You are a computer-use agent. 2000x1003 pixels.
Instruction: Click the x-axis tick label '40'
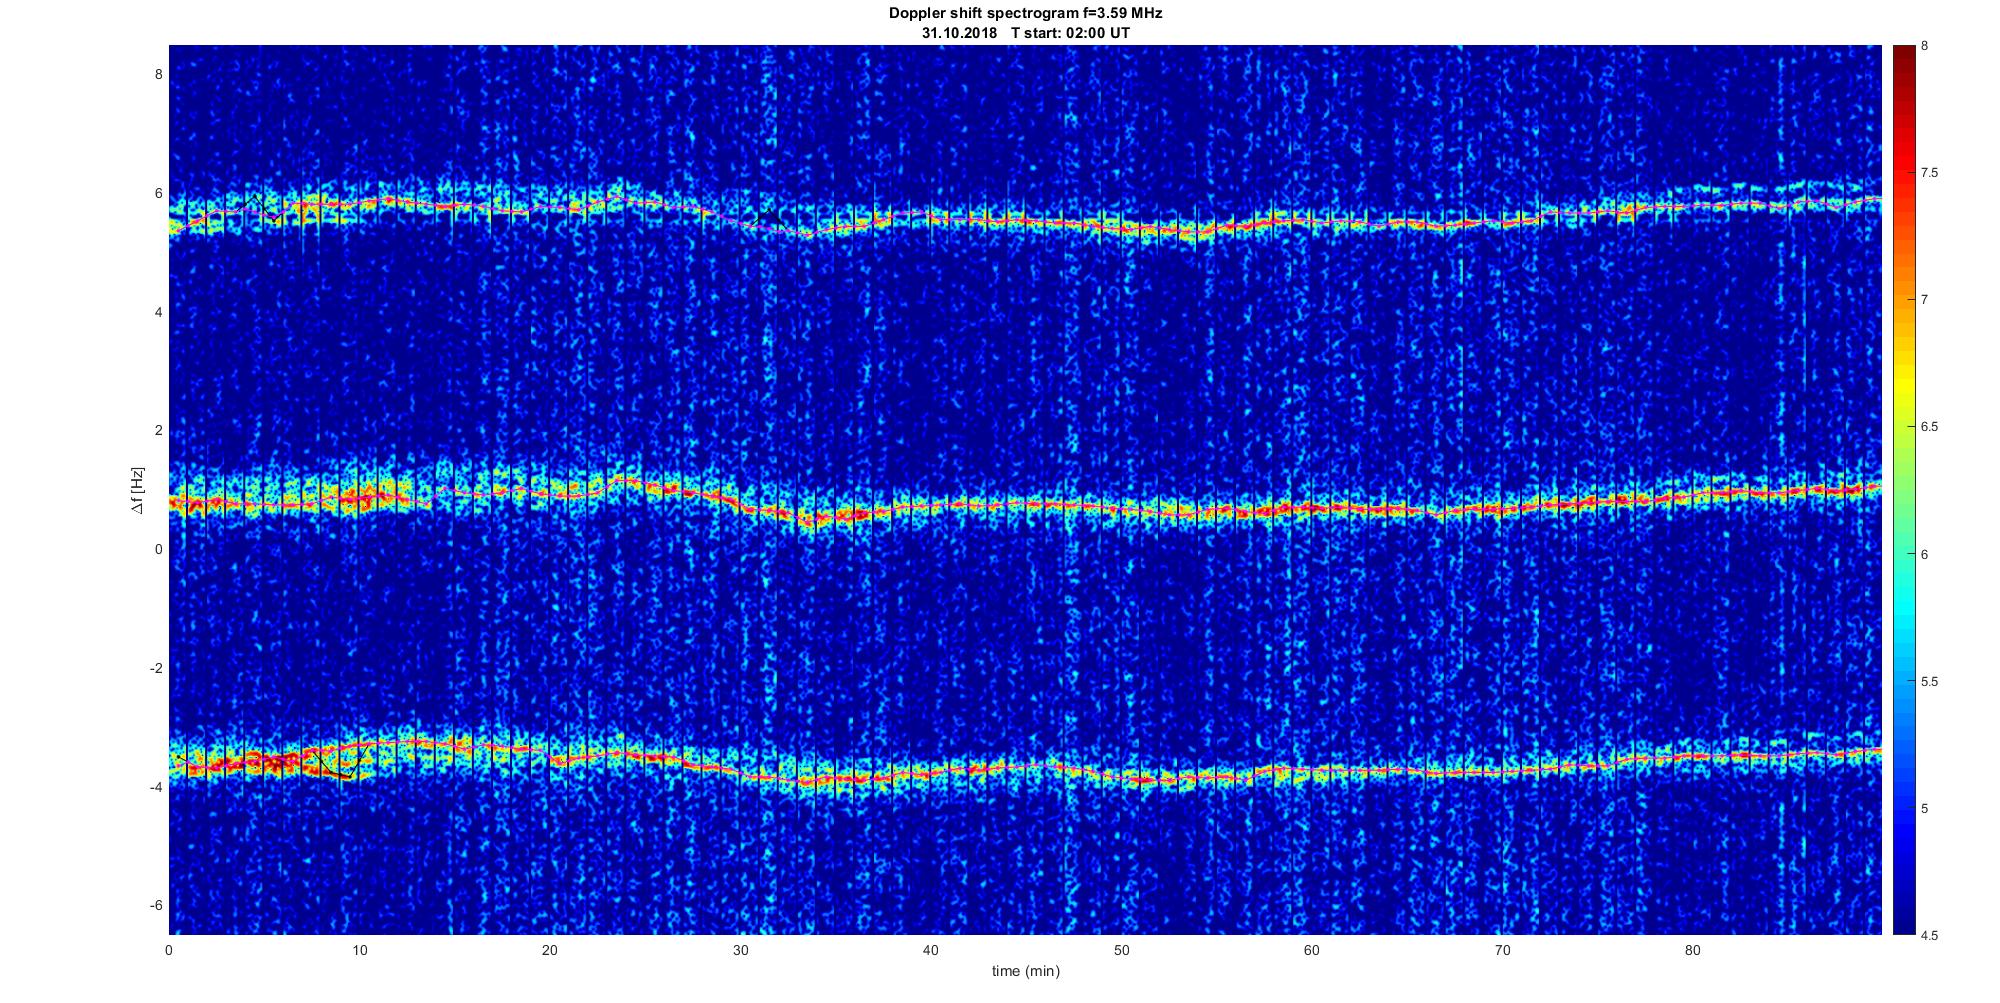click(x=931, y=950)
